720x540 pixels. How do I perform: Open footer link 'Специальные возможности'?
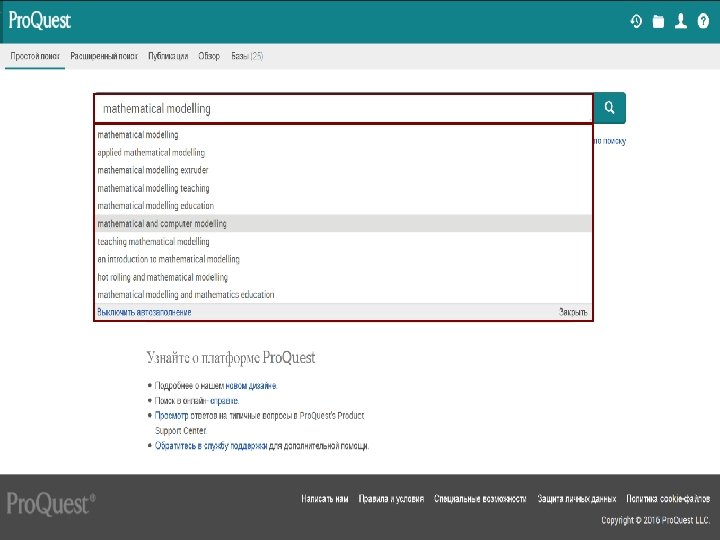coord(480,499)
